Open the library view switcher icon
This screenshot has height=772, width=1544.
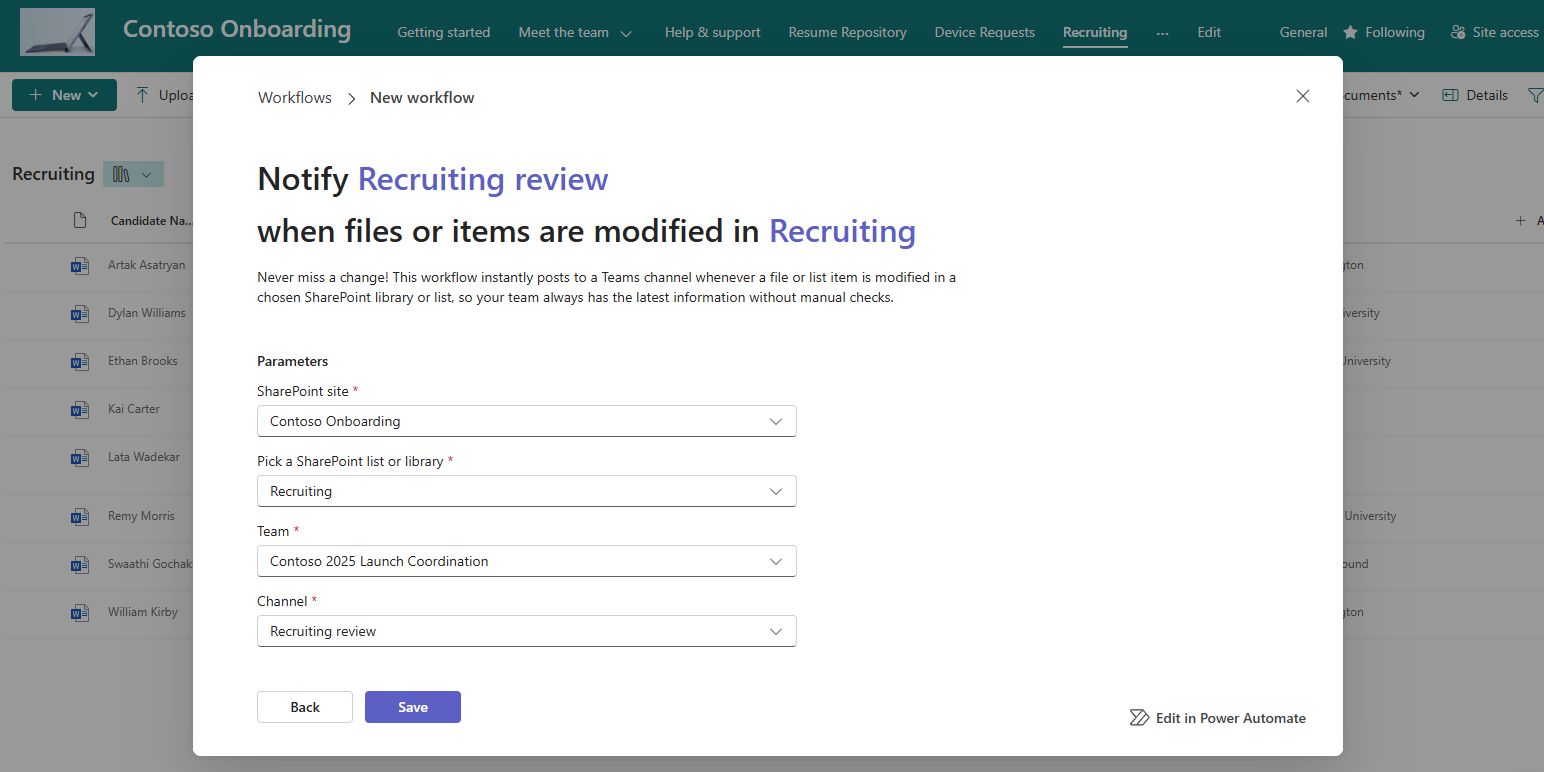(x=133, y=174)
